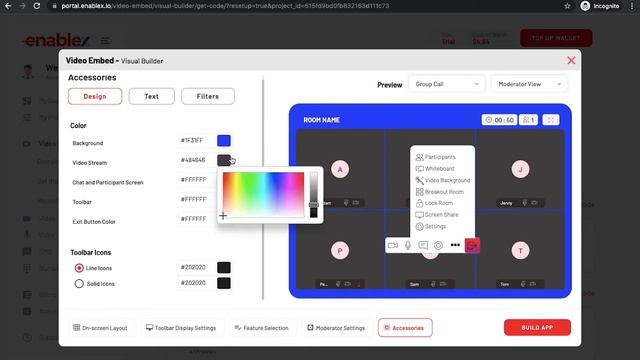The image size is (640, 360).
Task: Click the Incognito profile icon
Action: (585, 6)
